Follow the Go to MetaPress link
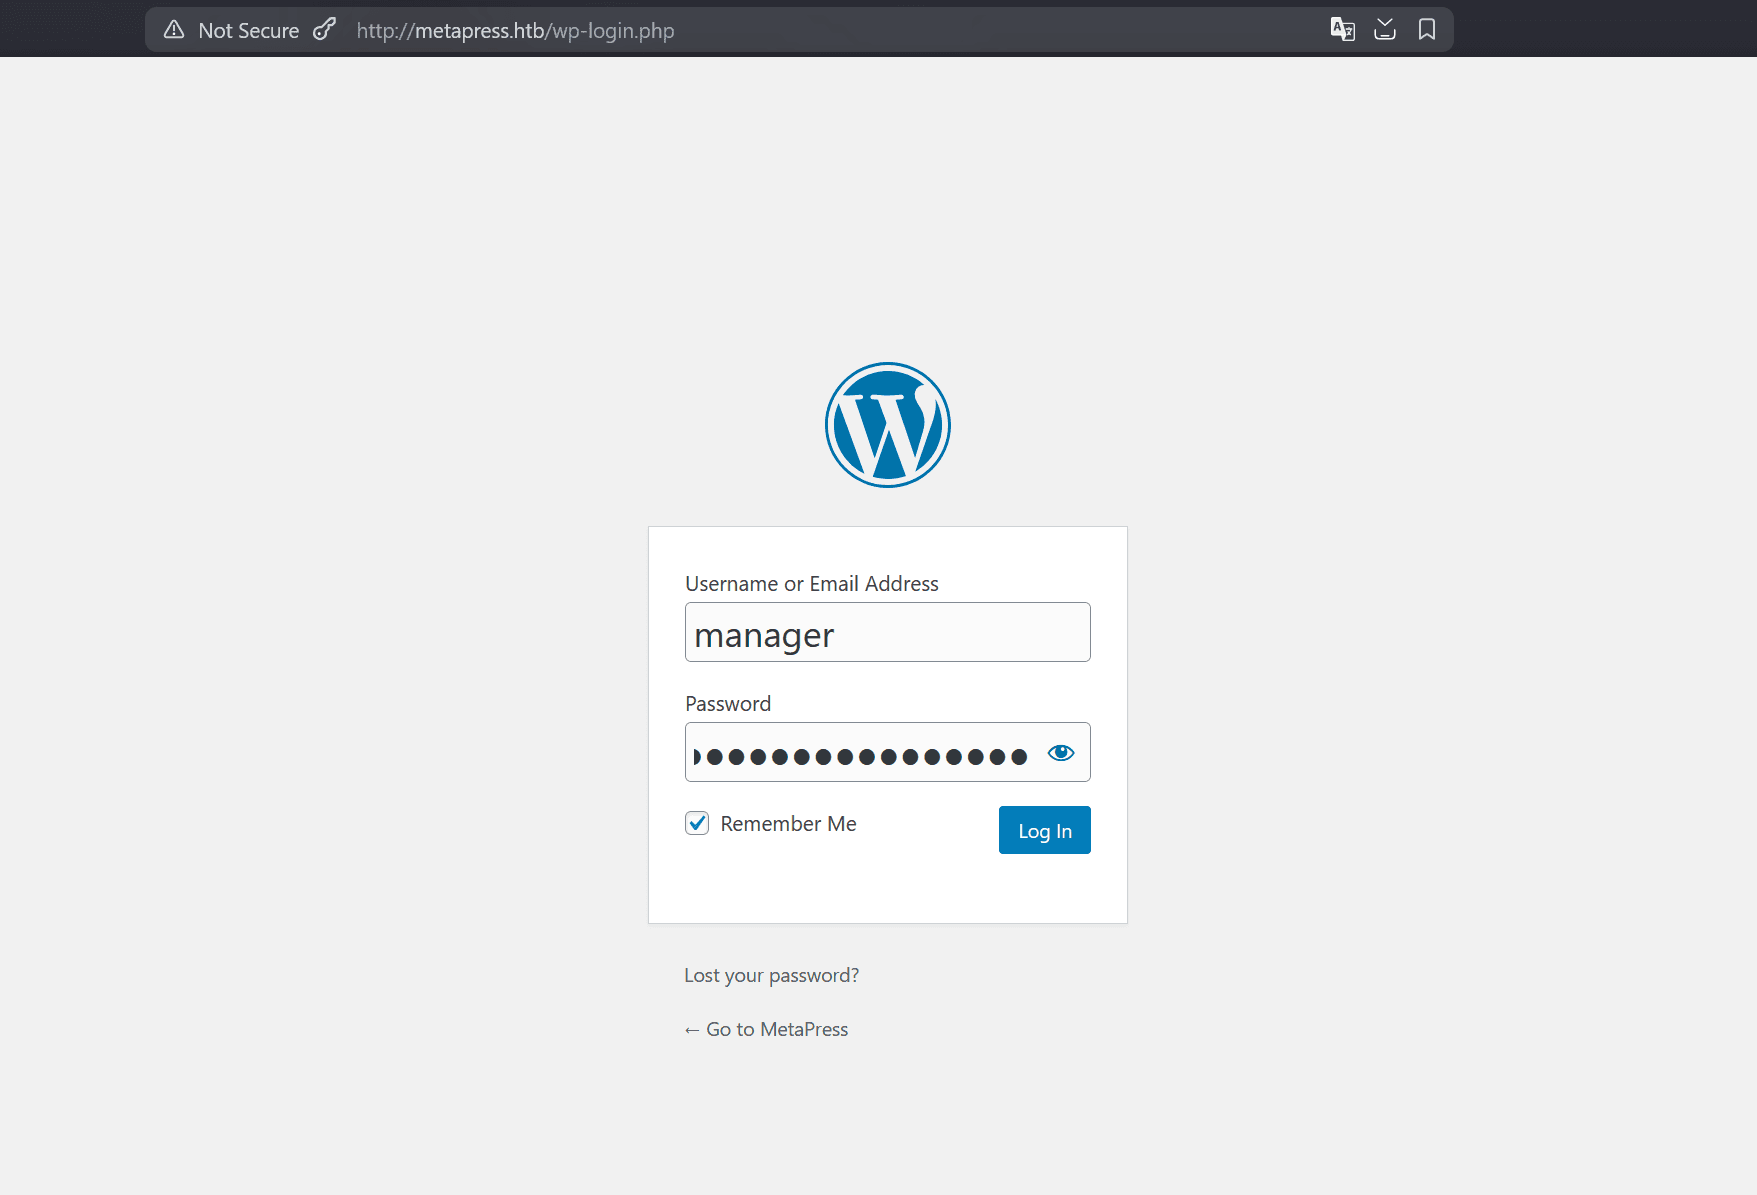The width and height of the screenshot is (1757, 1195). pyautogui.click(x=766, y=1028)
